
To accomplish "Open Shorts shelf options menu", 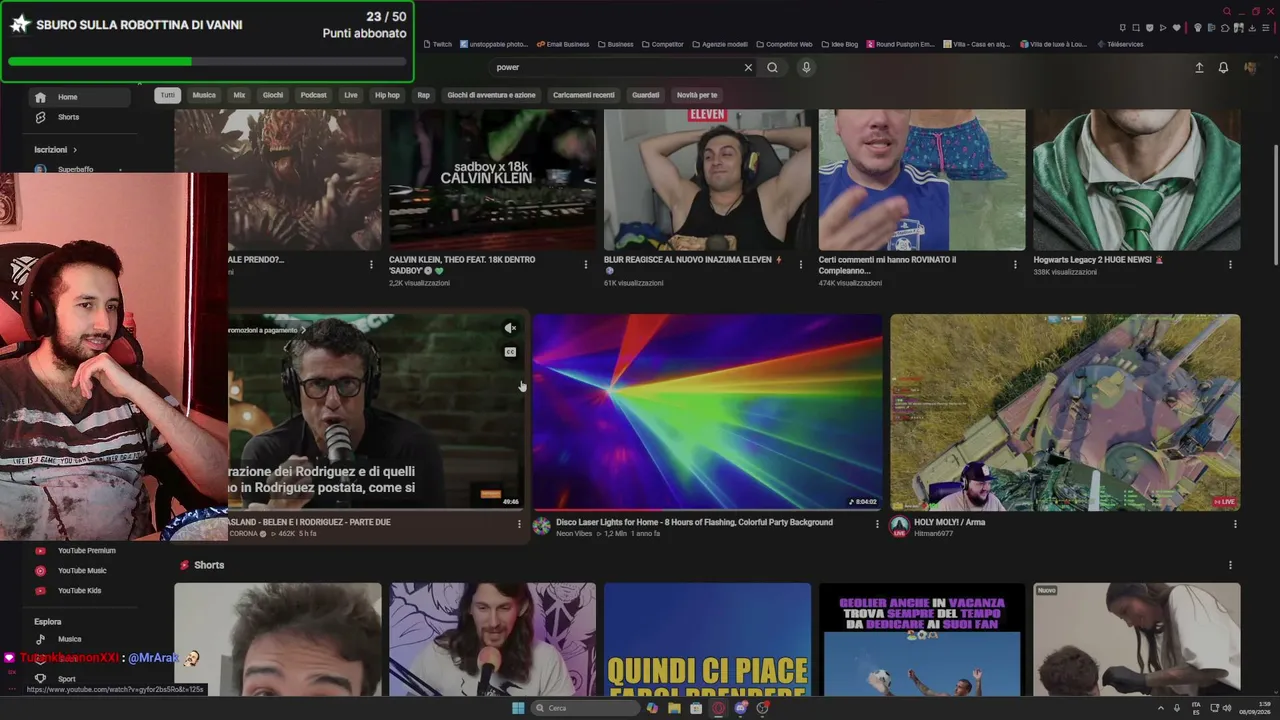I will pyautogui.click(x=1230, y=565).
